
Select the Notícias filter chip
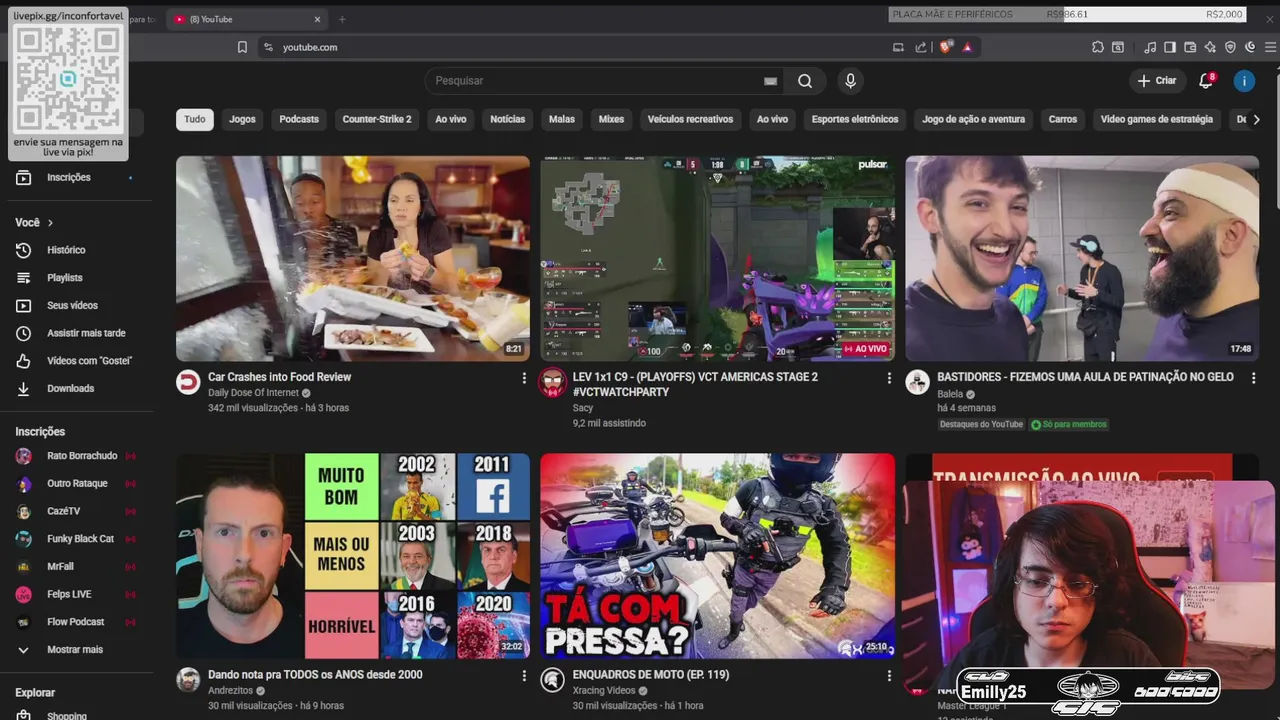coord(507,119)
